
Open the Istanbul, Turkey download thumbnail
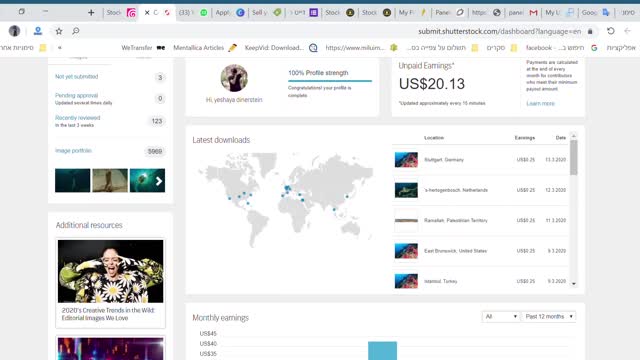[406, 281]
